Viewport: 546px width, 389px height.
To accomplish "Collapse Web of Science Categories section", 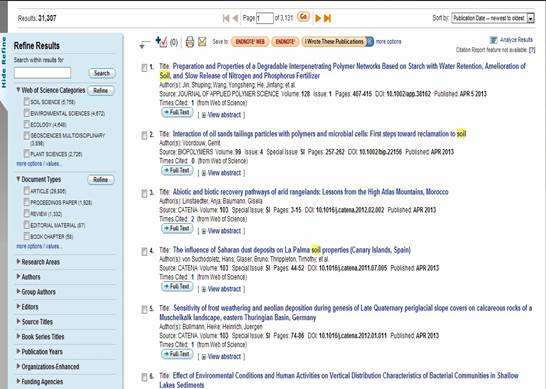I will pyautogui.click(x=18, y=90).
